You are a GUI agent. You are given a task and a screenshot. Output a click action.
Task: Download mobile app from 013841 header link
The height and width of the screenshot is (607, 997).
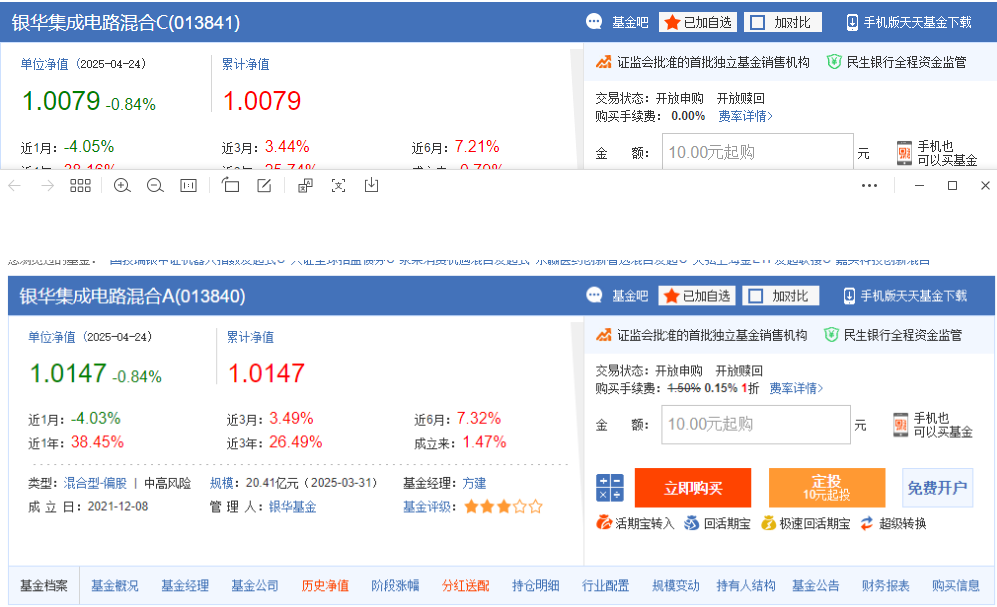[x=909, y=22]
